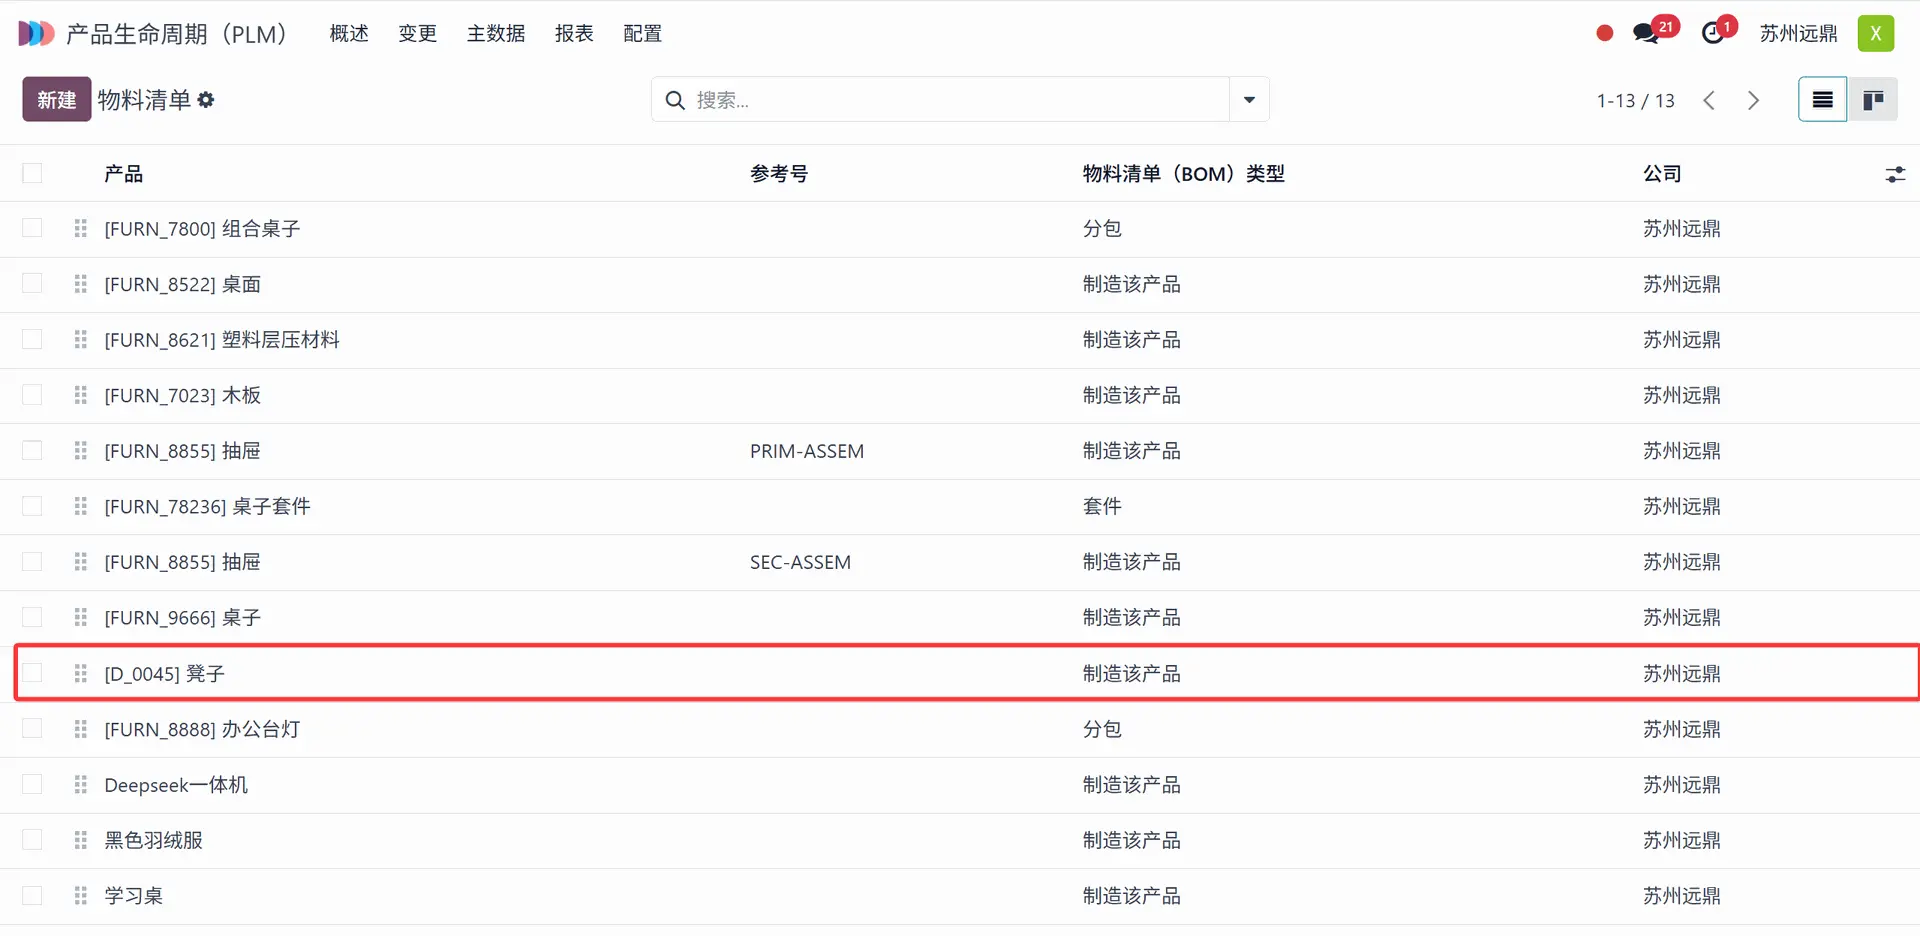Check the box for 组合桌子 row
This screenshot has width=1920, height=936.
tap(33, 229)
